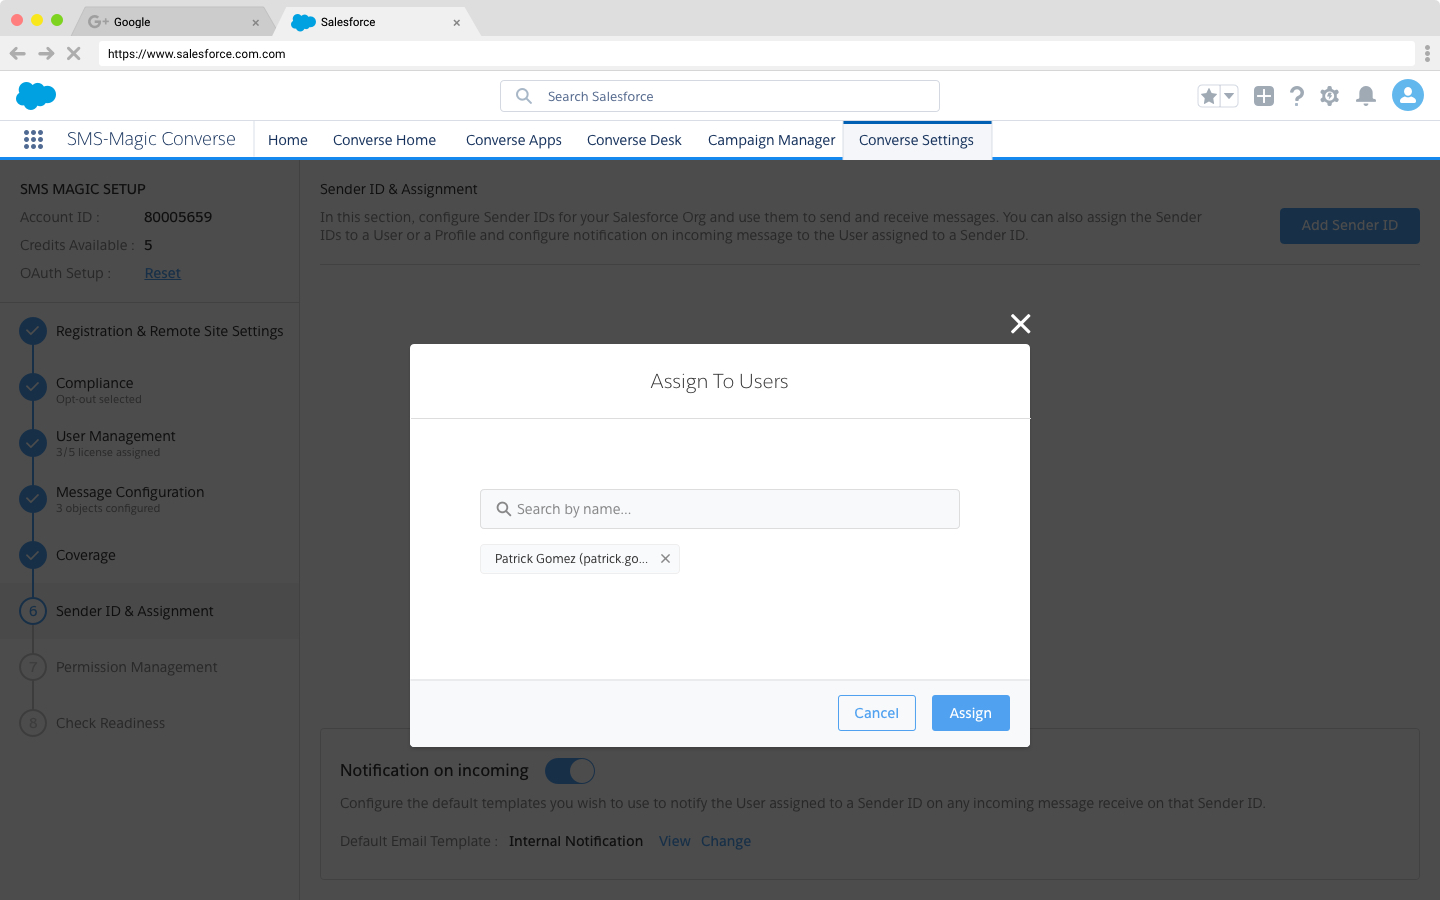Viewport: 1440px width, 900px height.
Task: Open the favorites list dropdown arrow
Action: [x=1230, y=96]
